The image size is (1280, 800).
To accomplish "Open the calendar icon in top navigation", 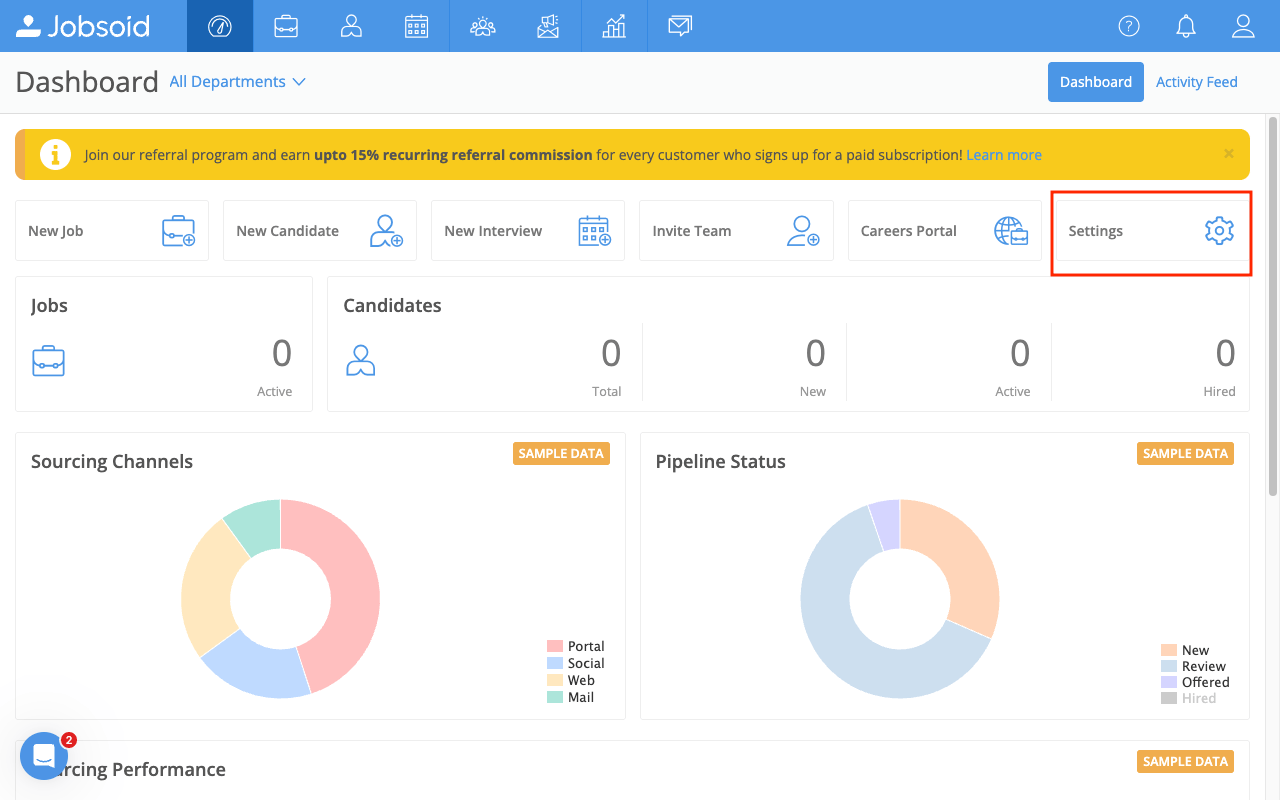I will click(417, 26).
